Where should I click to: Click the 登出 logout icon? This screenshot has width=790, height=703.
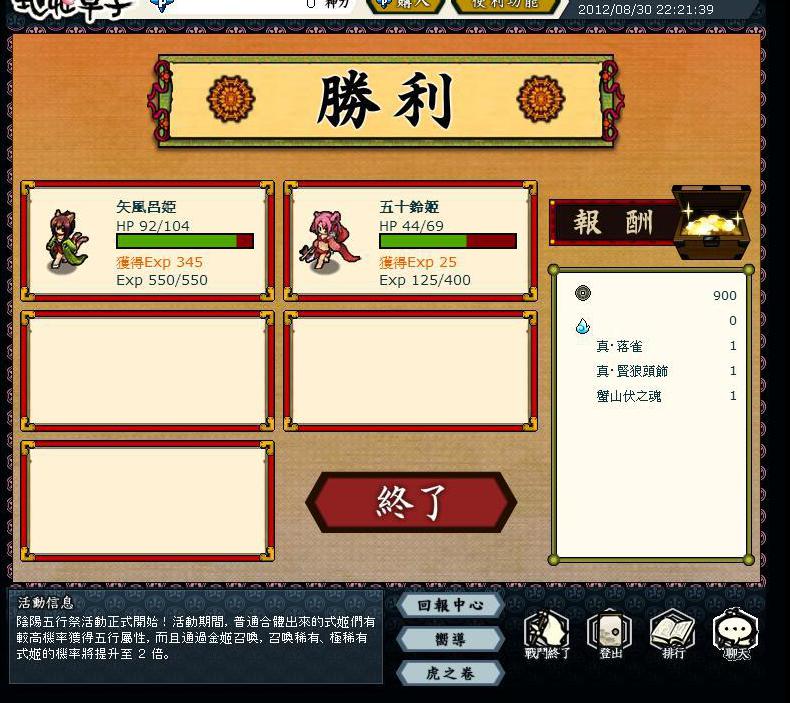(x=610, y=634)
